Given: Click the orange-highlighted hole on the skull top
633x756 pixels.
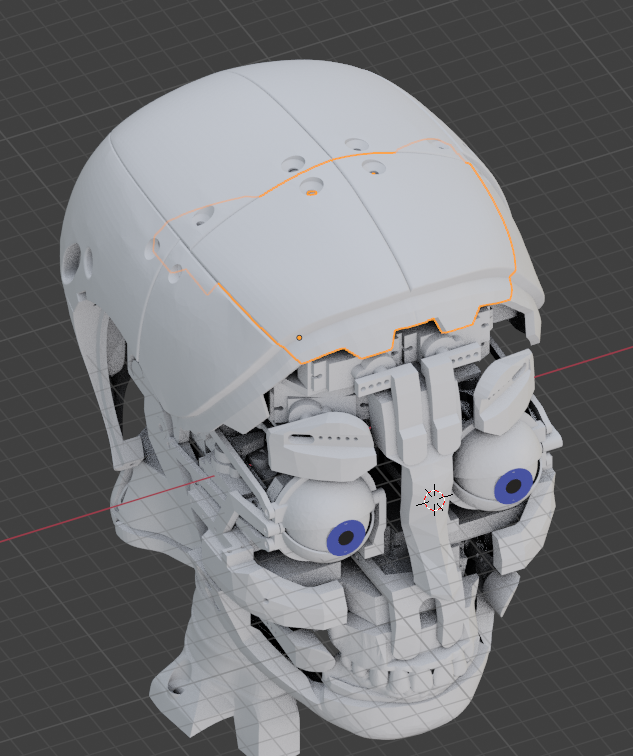Looking at the screenshot, I should click(x=313, y=186).
